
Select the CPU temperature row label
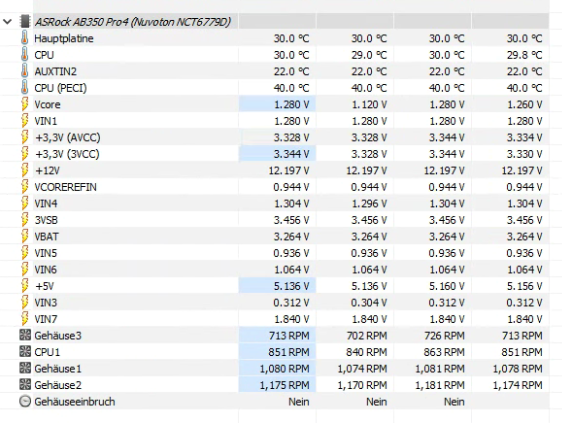coord(44,55)
